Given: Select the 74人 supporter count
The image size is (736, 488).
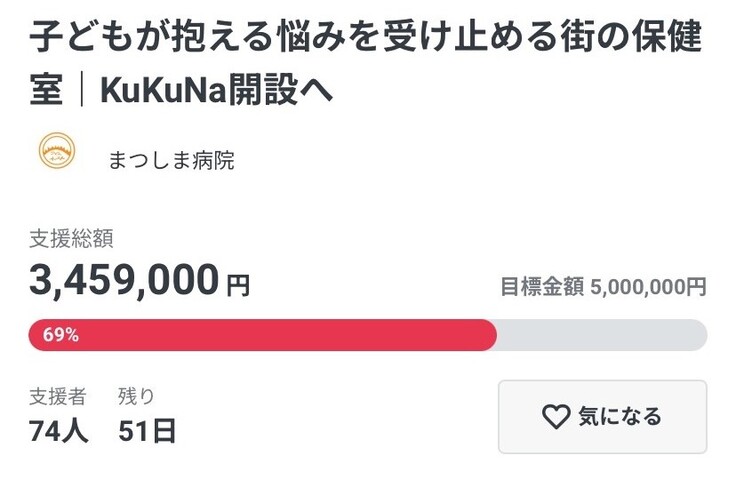Looking at the screenshot, I should click(x=59, y=431).
